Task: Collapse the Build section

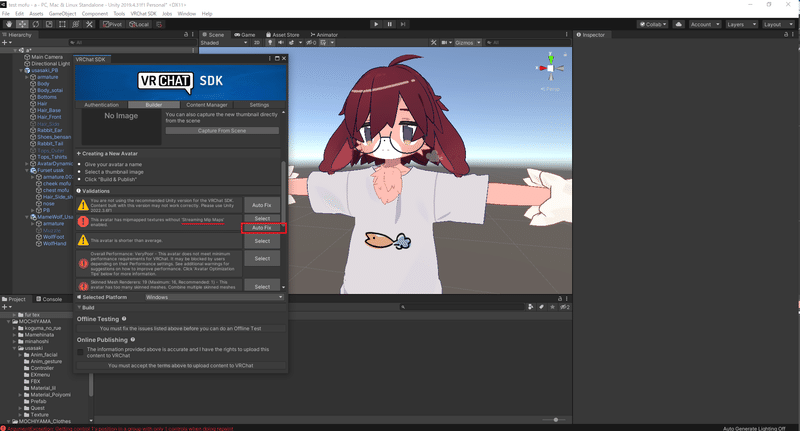Action: (79, 308)
